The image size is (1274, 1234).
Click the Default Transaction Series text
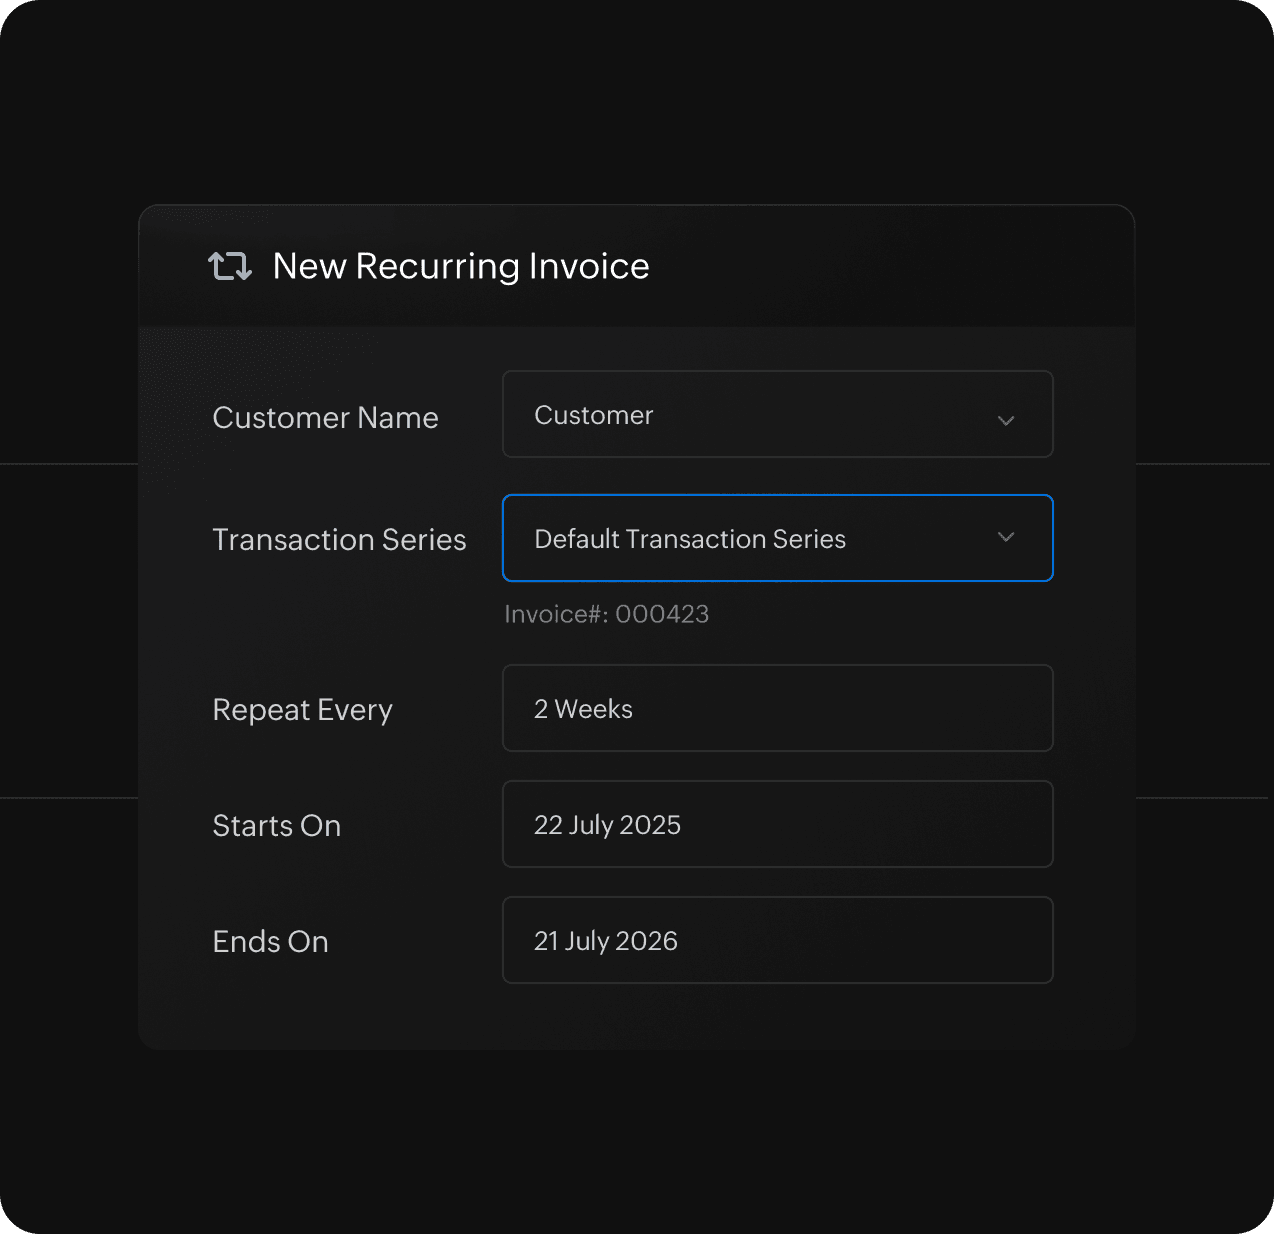point(690,539)
